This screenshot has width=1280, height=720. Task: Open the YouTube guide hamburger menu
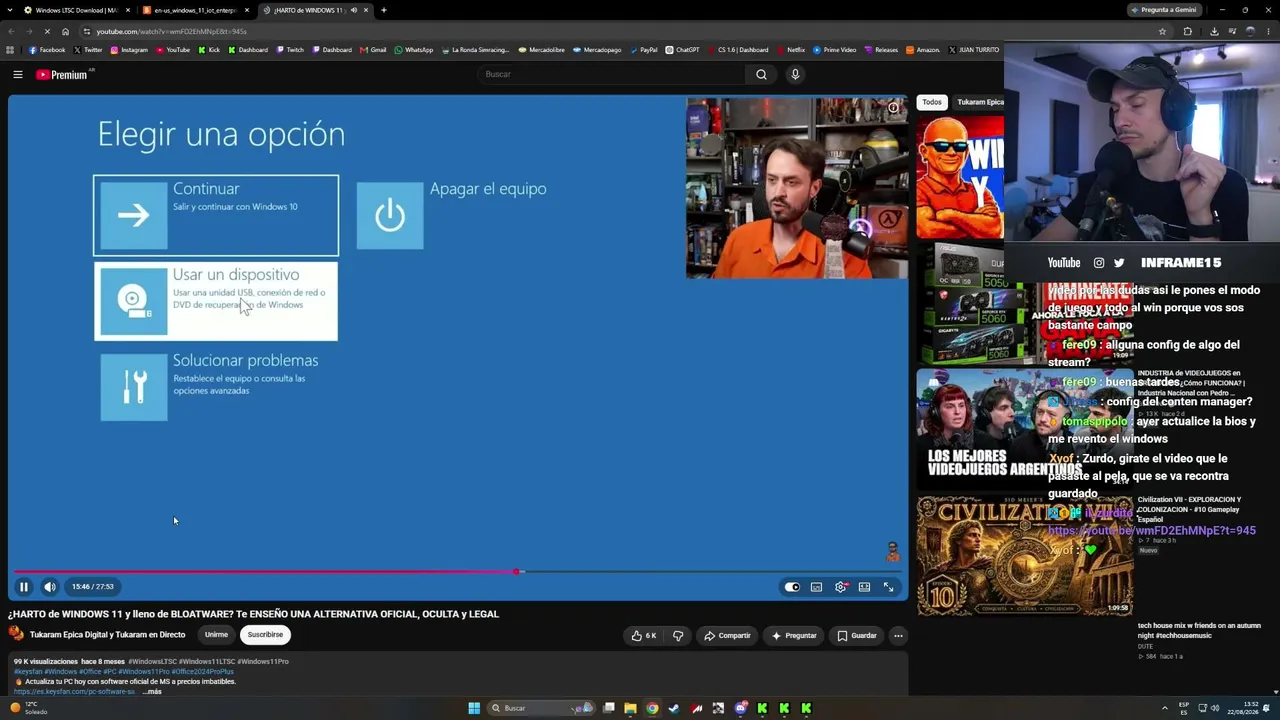click(x=18, y=74)
